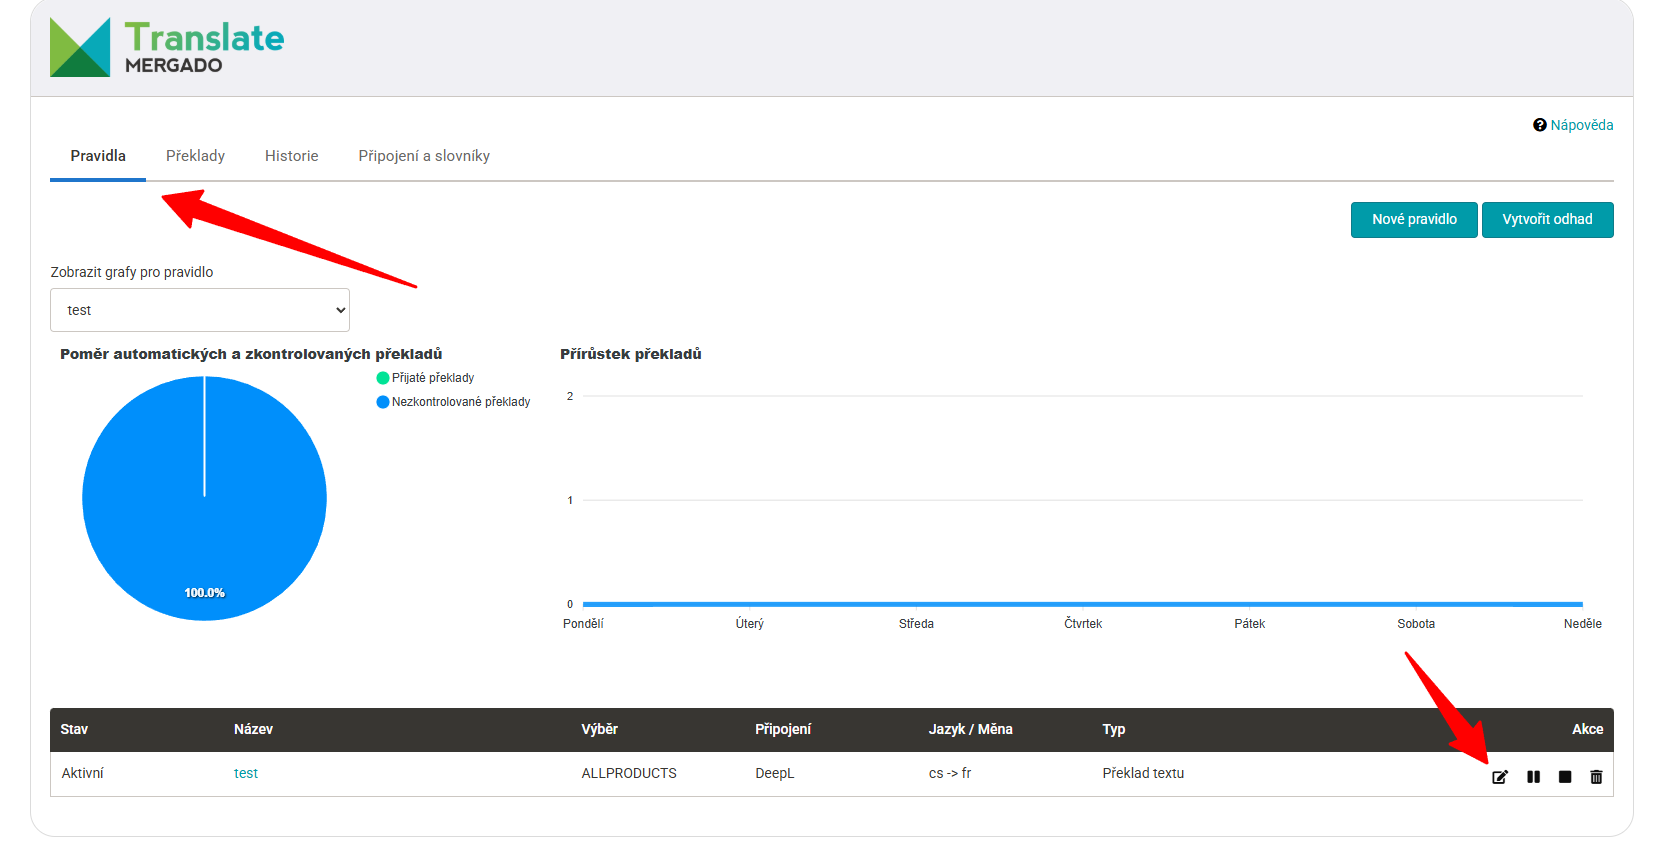Click the Nové pravidlo button
Viewport: 1658px width, 847px height.
(1414, 220)
